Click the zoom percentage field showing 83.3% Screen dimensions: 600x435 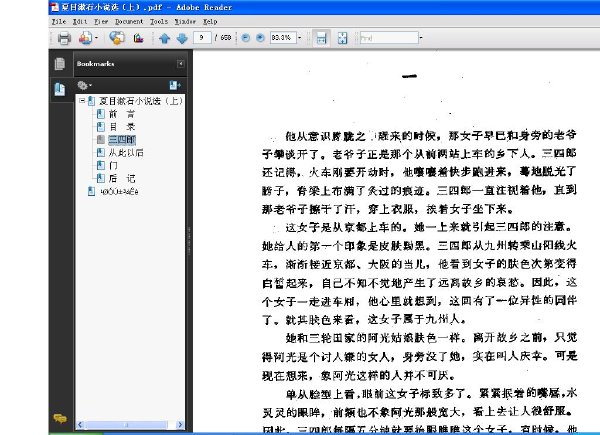pyautogui.click(x=283, y=37)
